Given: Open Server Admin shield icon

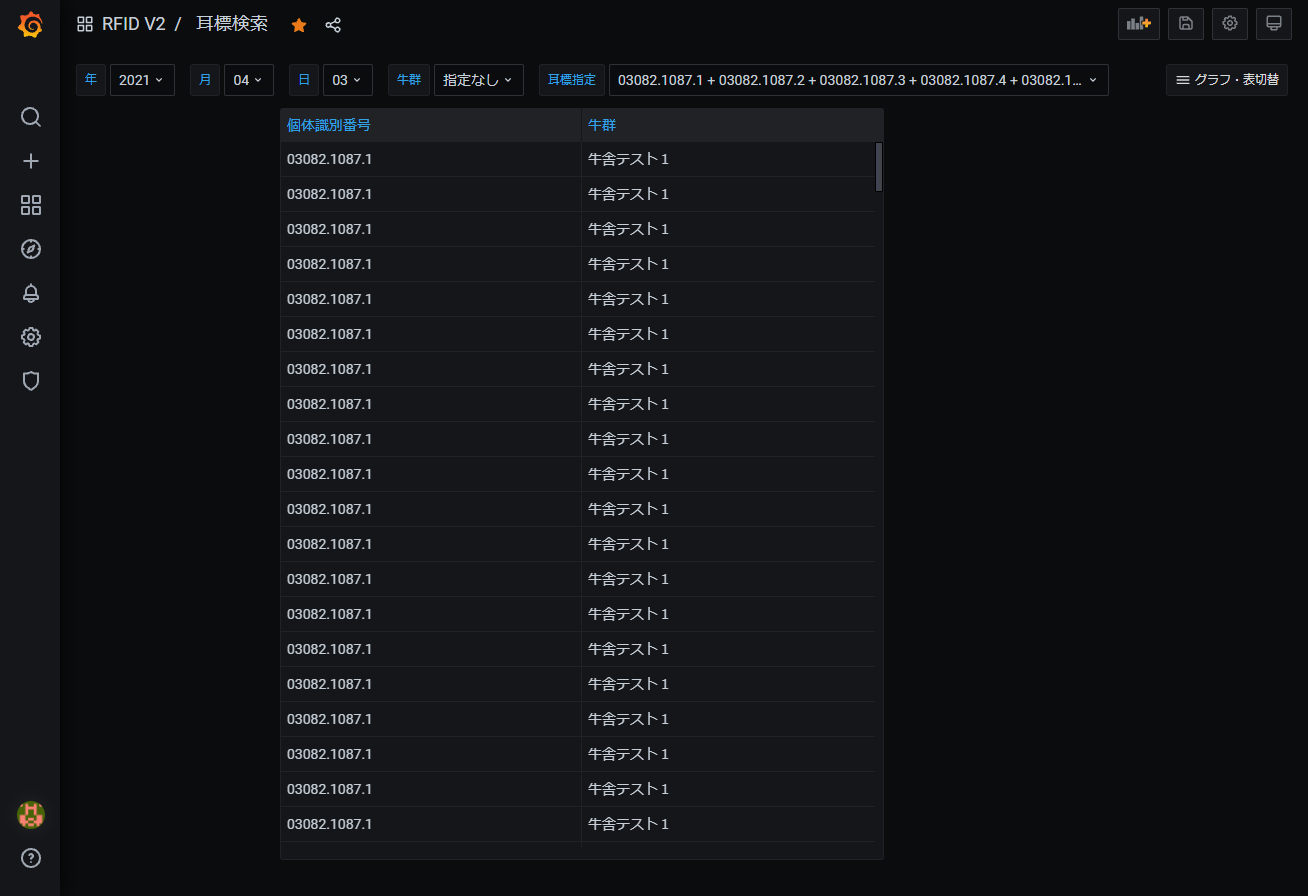Looking at the screenshot, I should point(30,381).
